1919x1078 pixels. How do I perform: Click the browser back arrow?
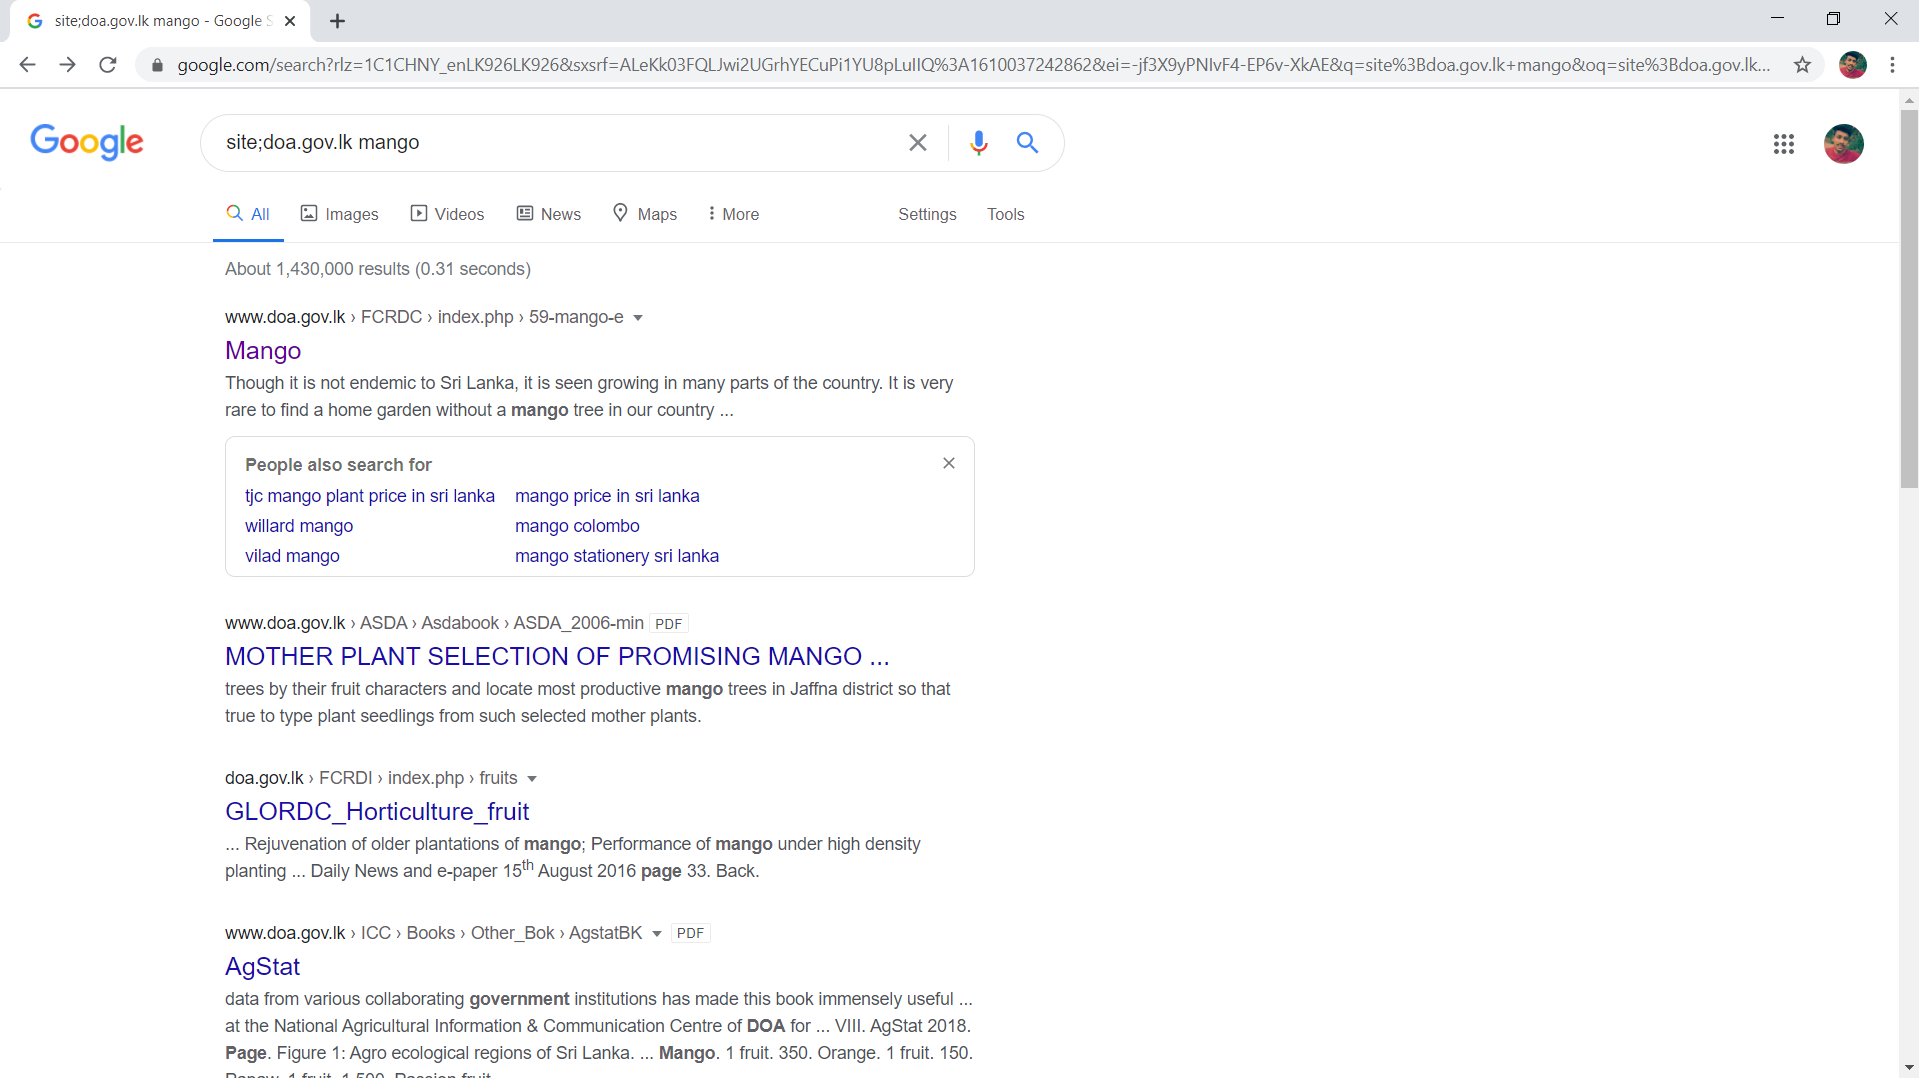pos(27,65)
